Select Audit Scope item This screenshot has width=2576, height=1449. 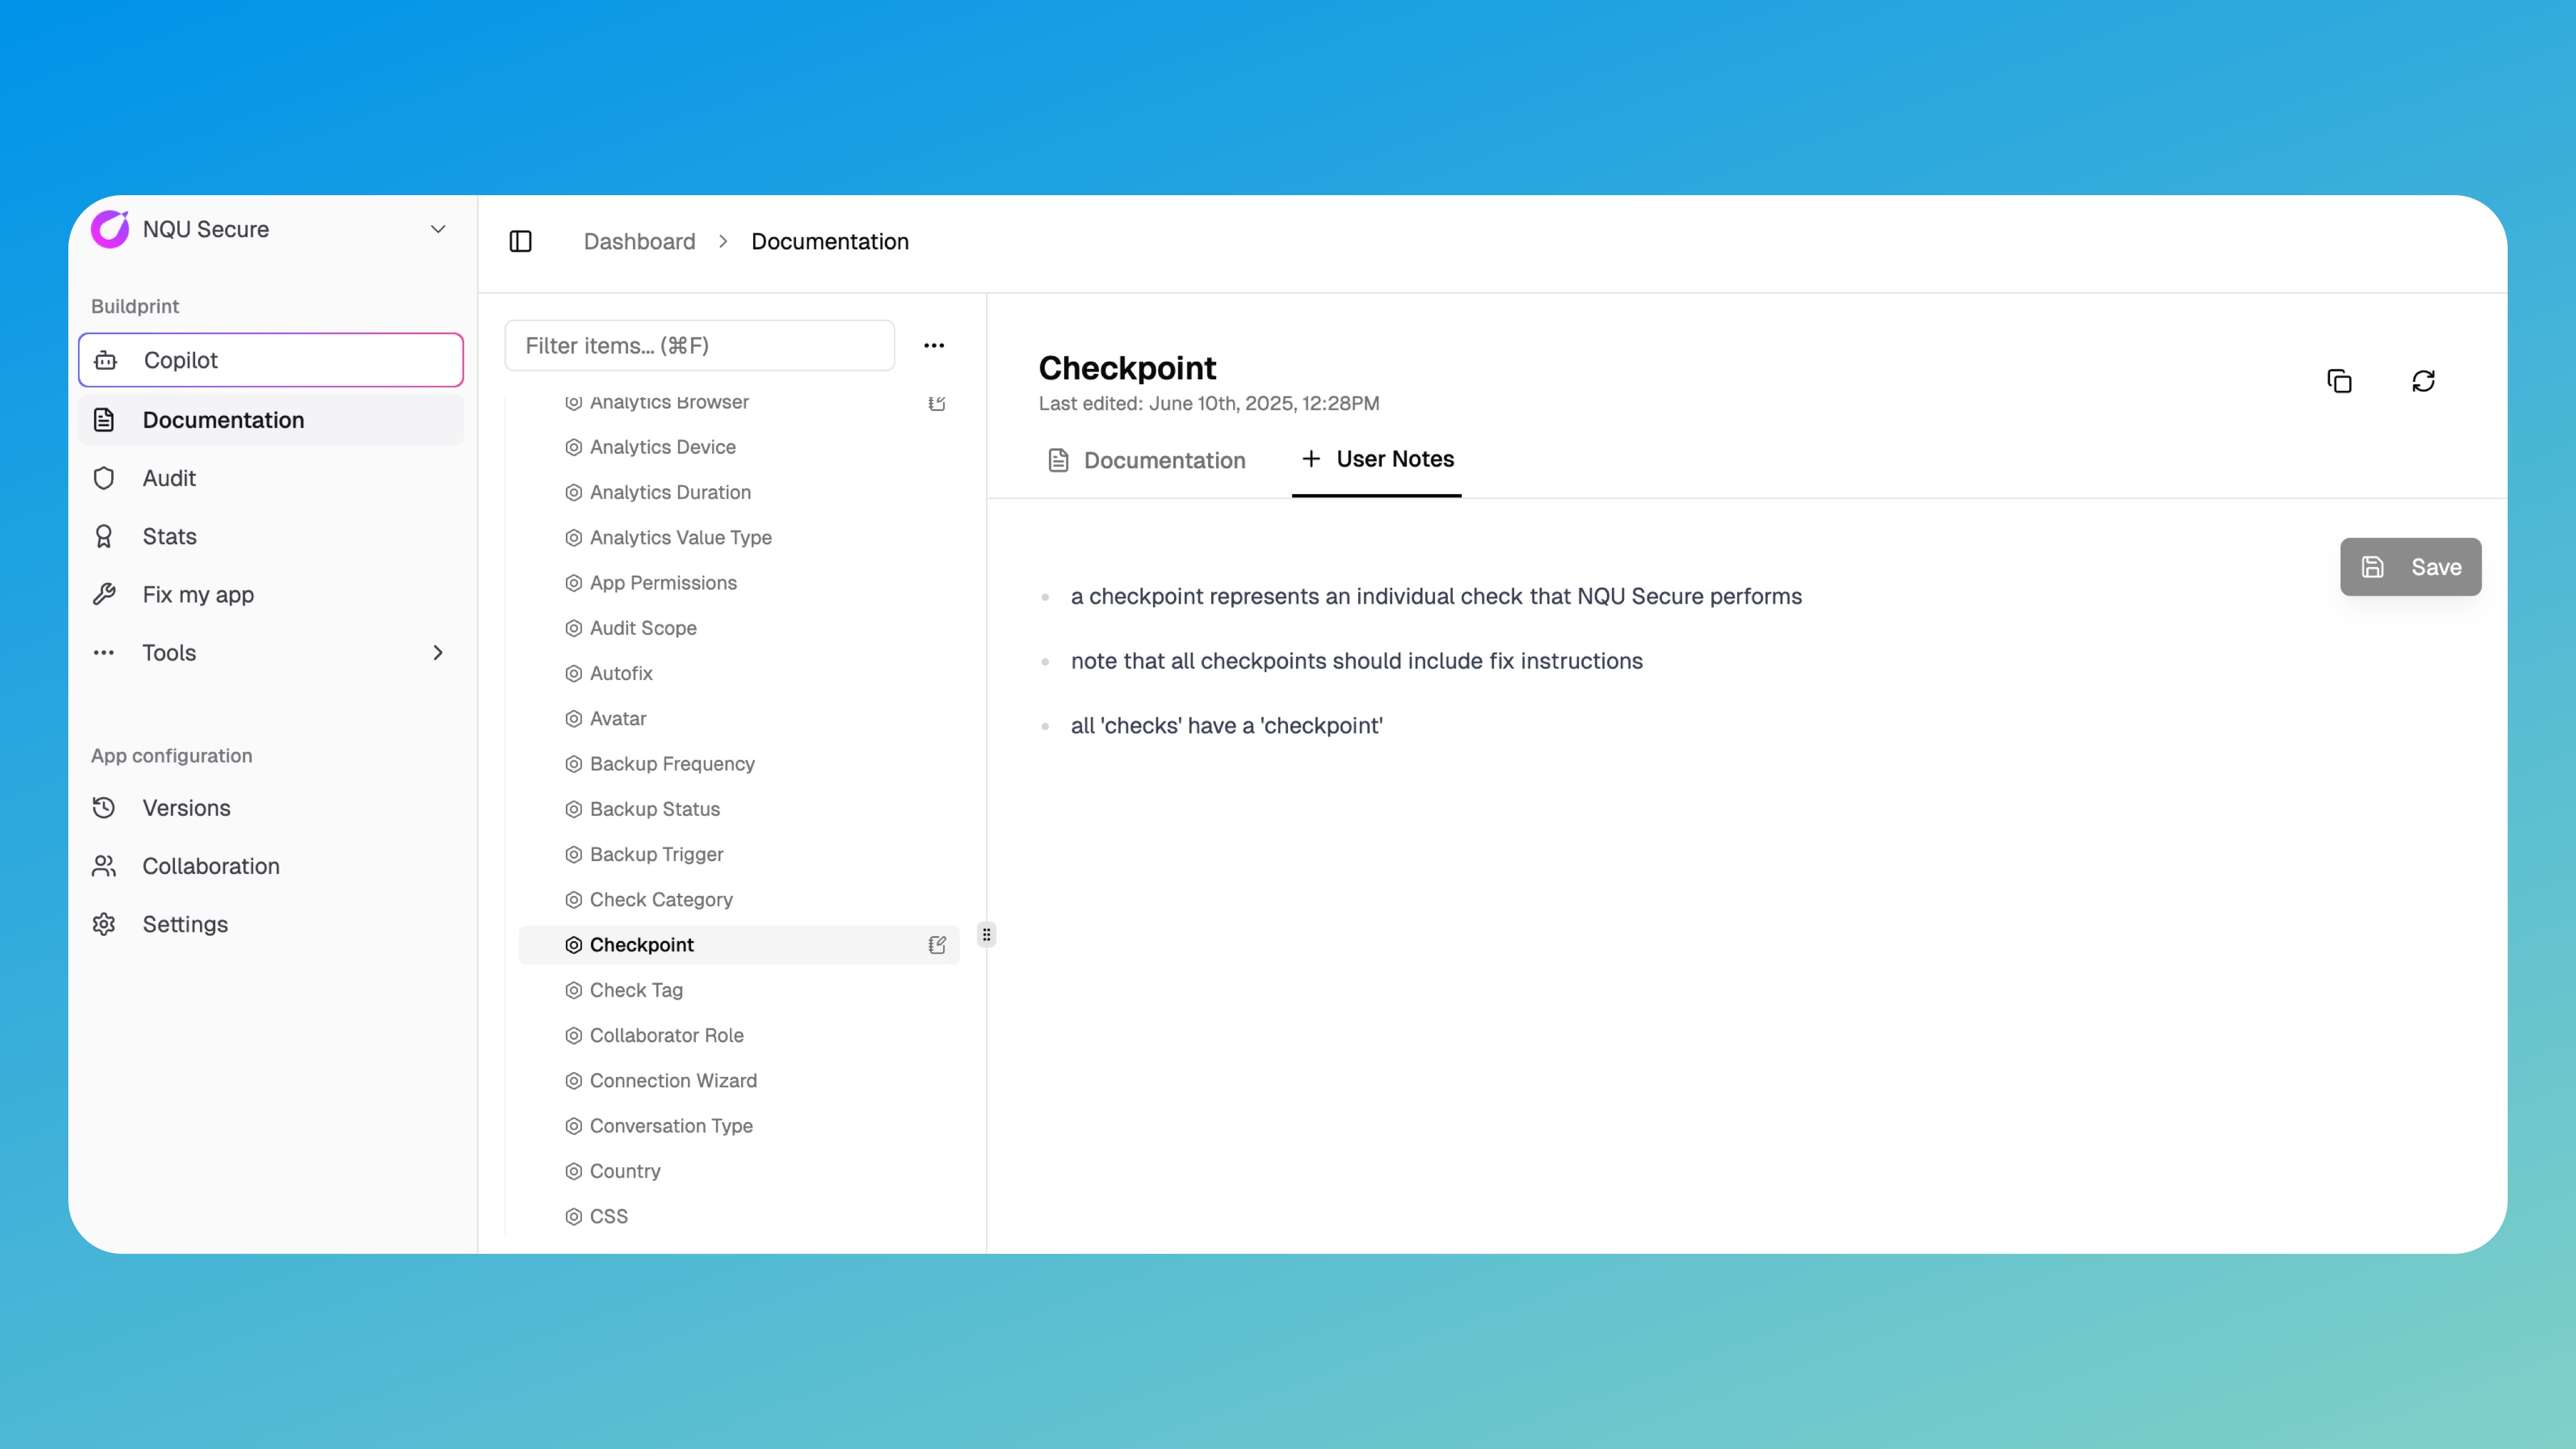coord(739,628)
